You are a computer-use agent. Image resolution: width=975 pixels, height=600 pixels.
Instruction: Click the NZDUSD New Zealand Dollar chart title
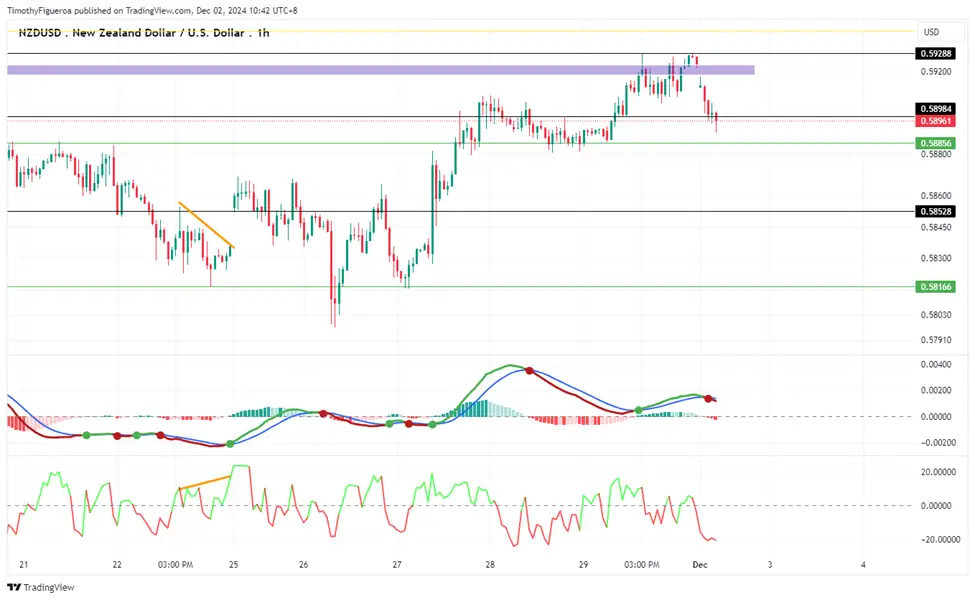pyautogui.click(x=144, y=33)
